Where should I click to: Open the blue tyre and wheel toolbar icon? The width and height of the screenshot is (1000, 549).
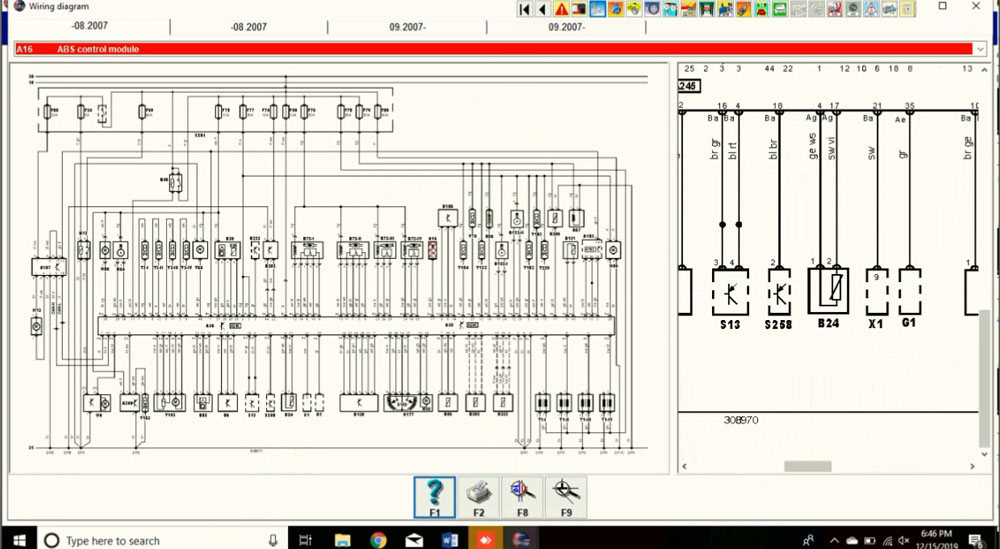(x=652, y=9)
